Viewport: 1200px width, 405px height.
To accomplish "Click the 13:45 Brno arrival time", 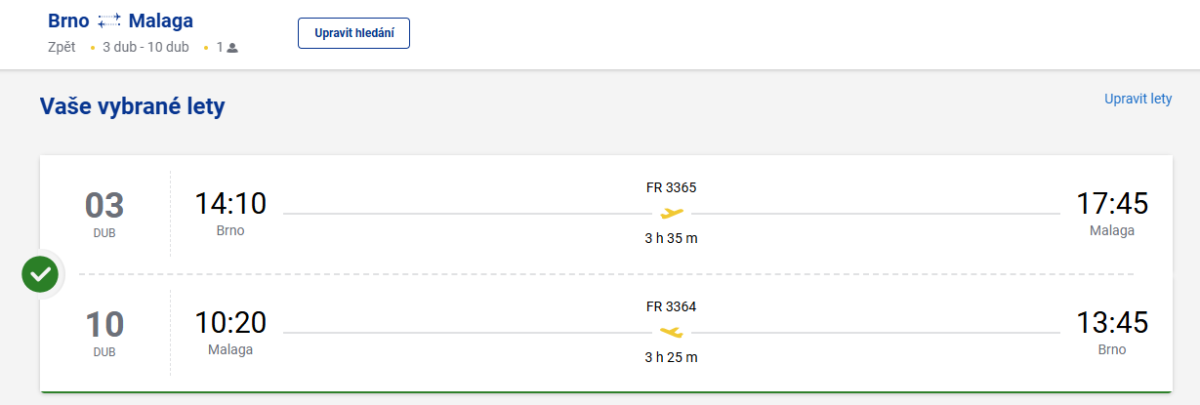I will point(1112,323).
